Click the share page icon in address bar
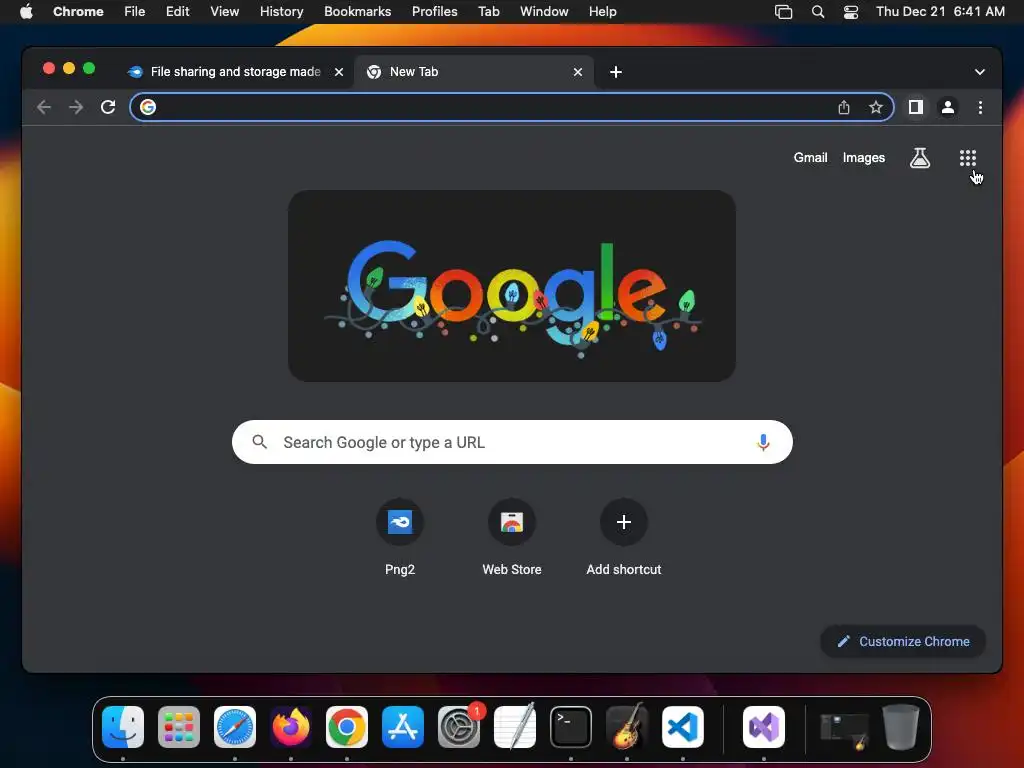This screenshot has width=1024, height=768. coord(844,107)
